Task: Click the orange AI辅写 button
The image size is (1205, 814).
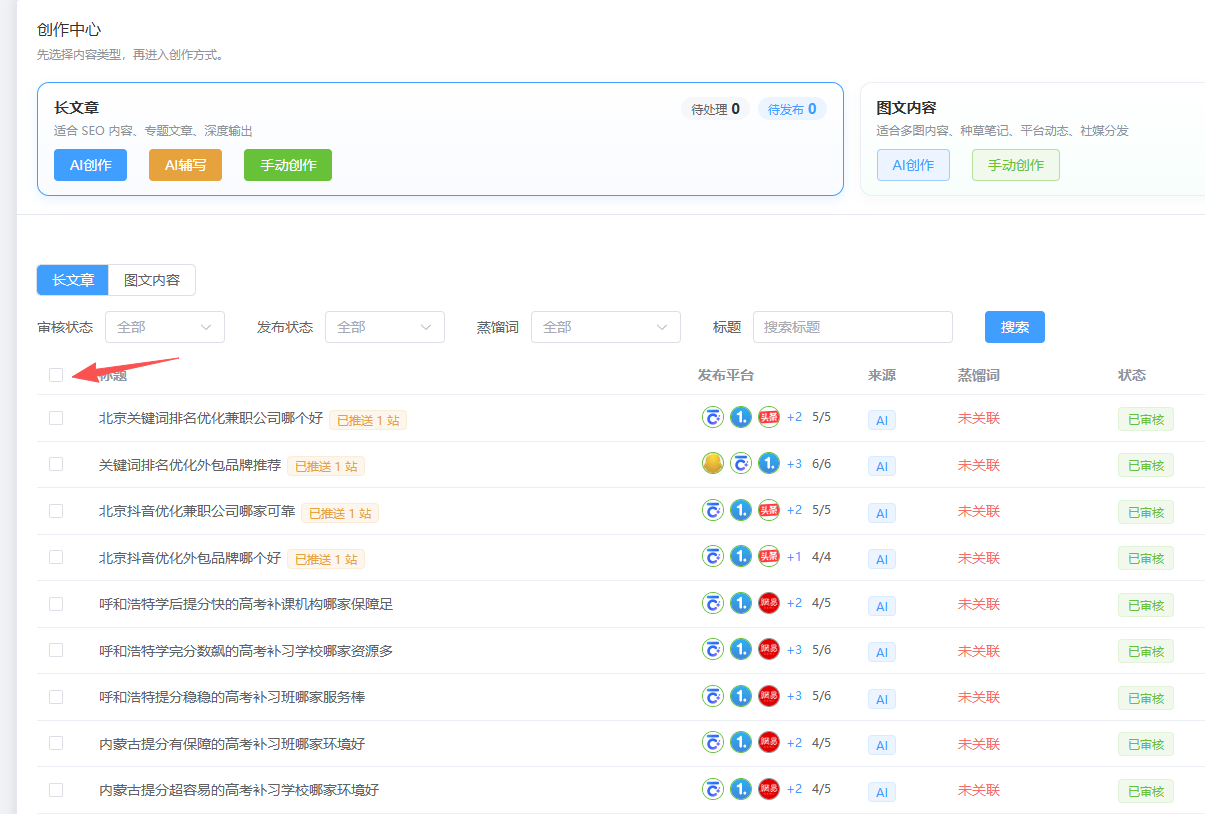Action: point(185,165)
